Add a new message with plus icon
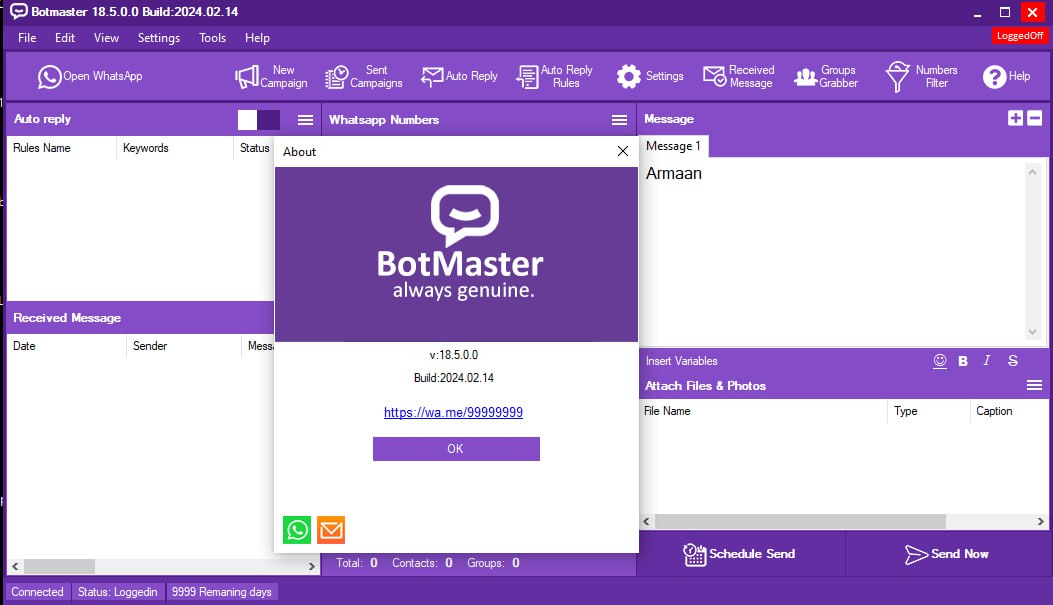The width and height of the screenshot is (1053, 605). 1015,118
